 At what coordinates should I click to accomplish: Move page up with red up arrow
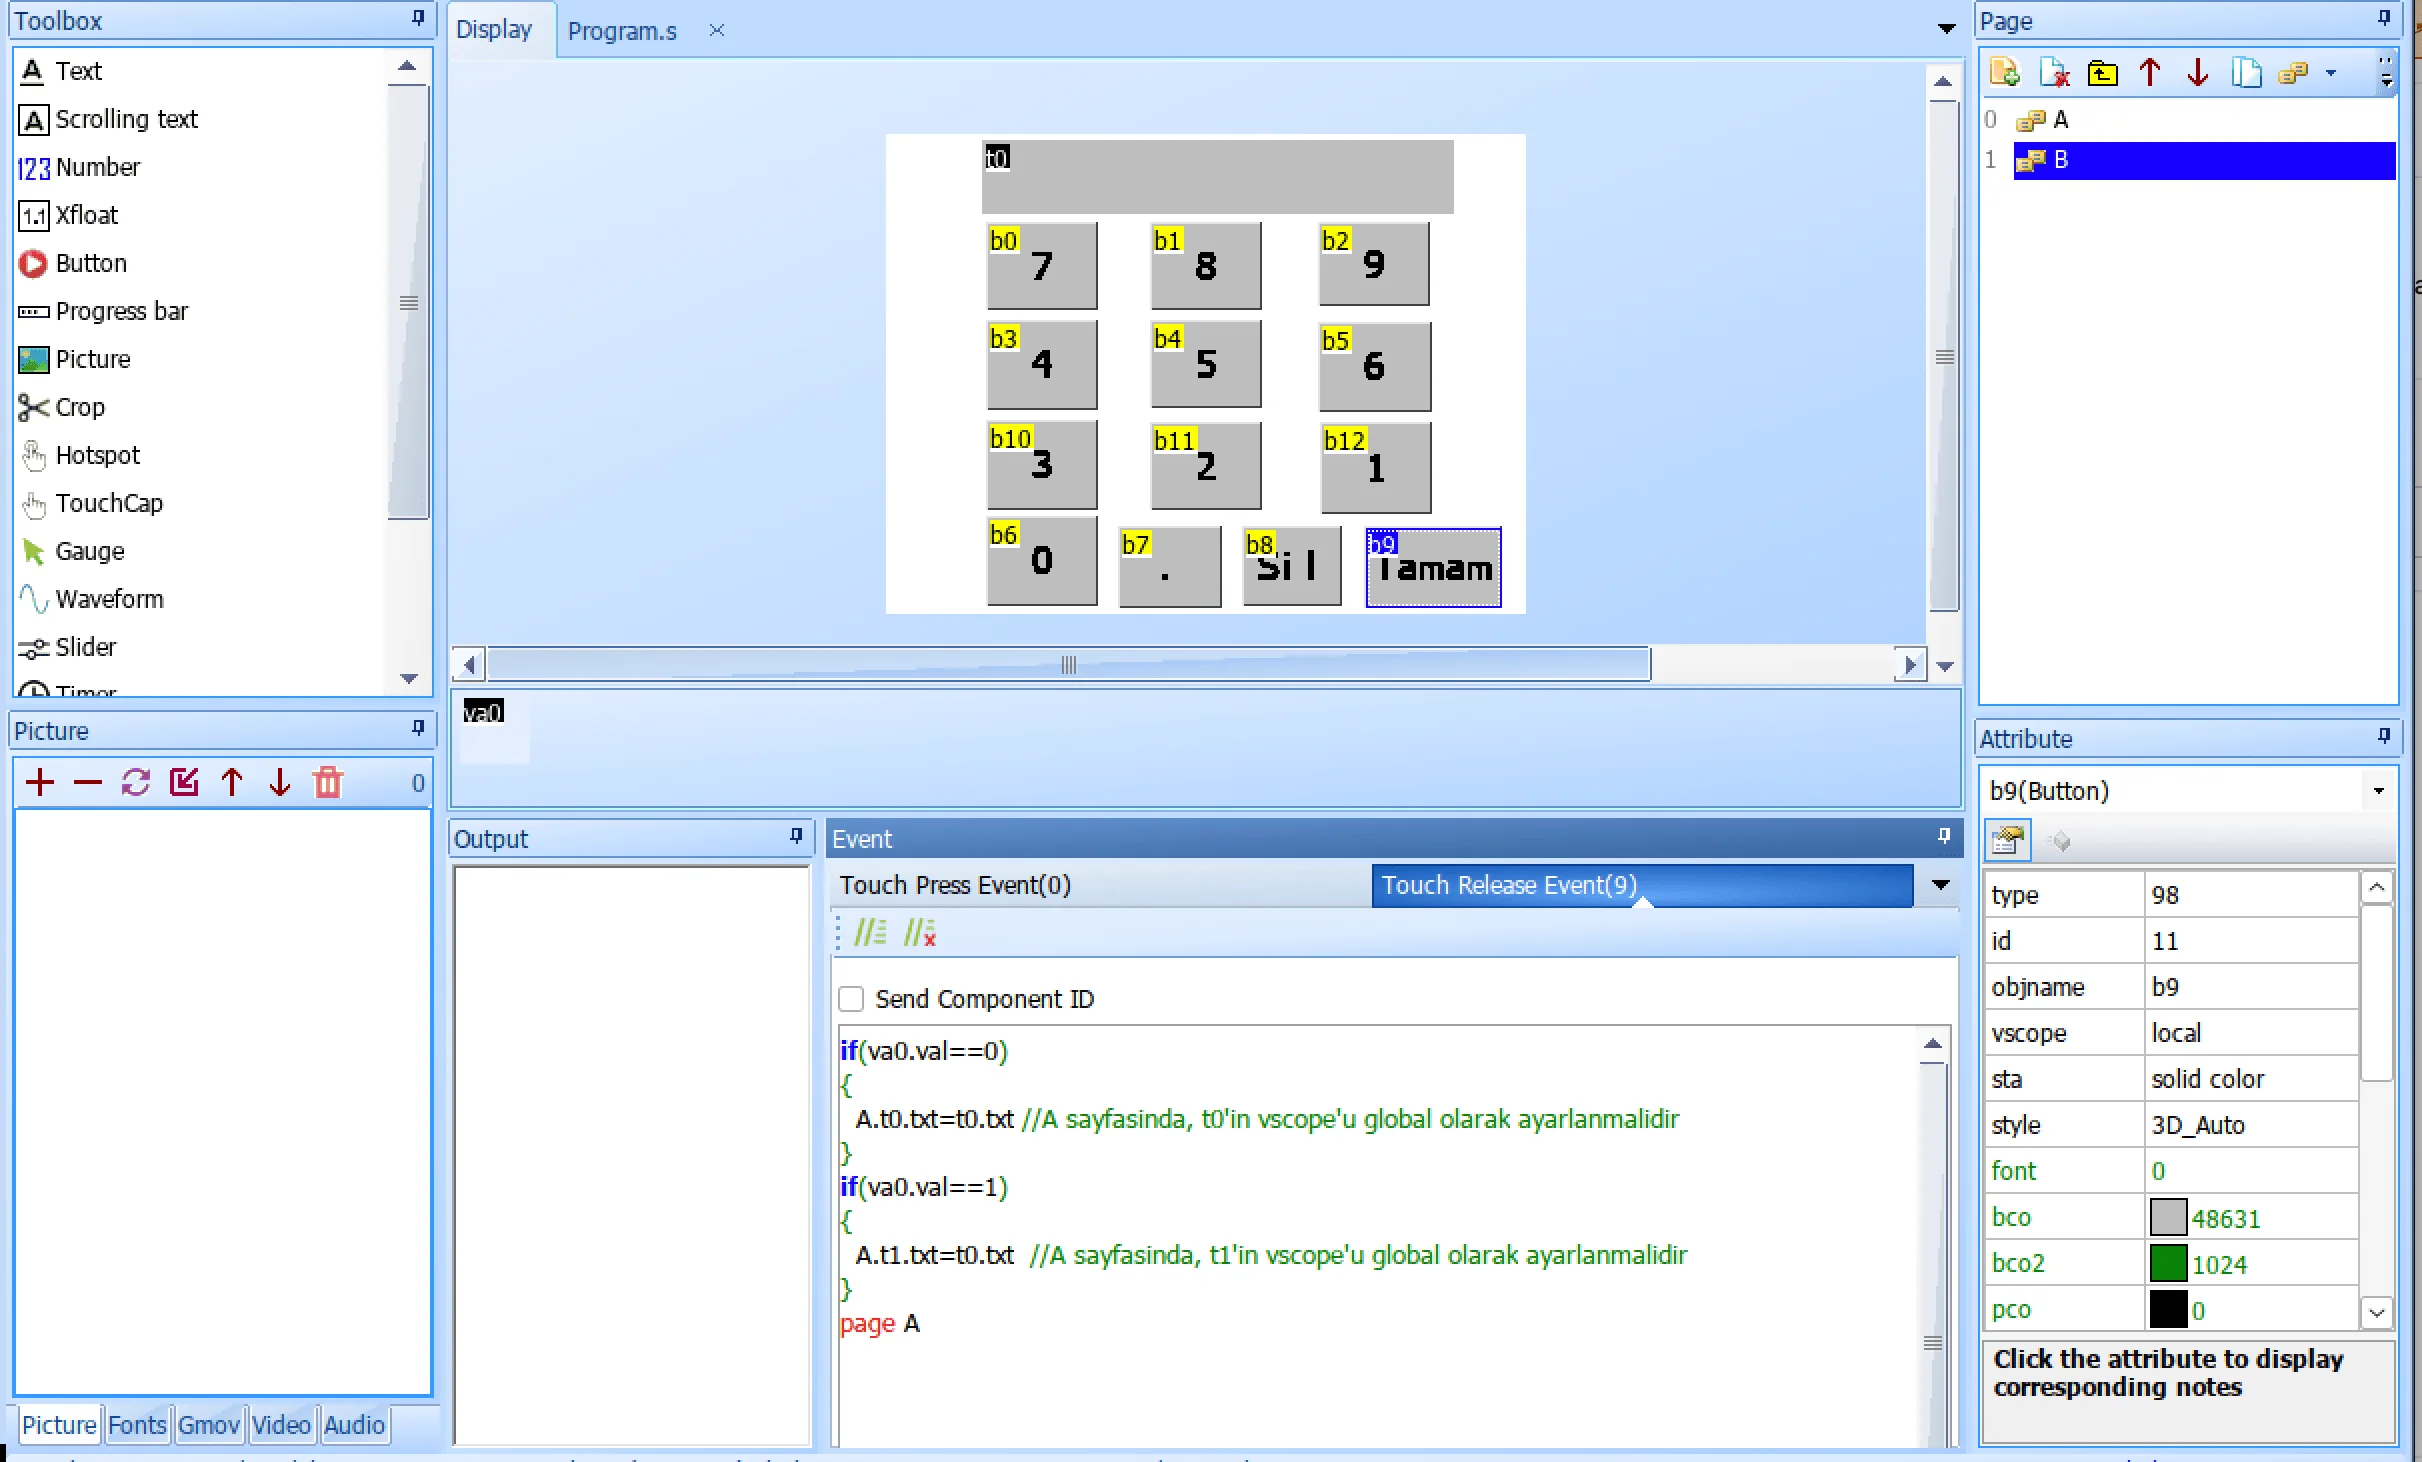pos(2150,73)
